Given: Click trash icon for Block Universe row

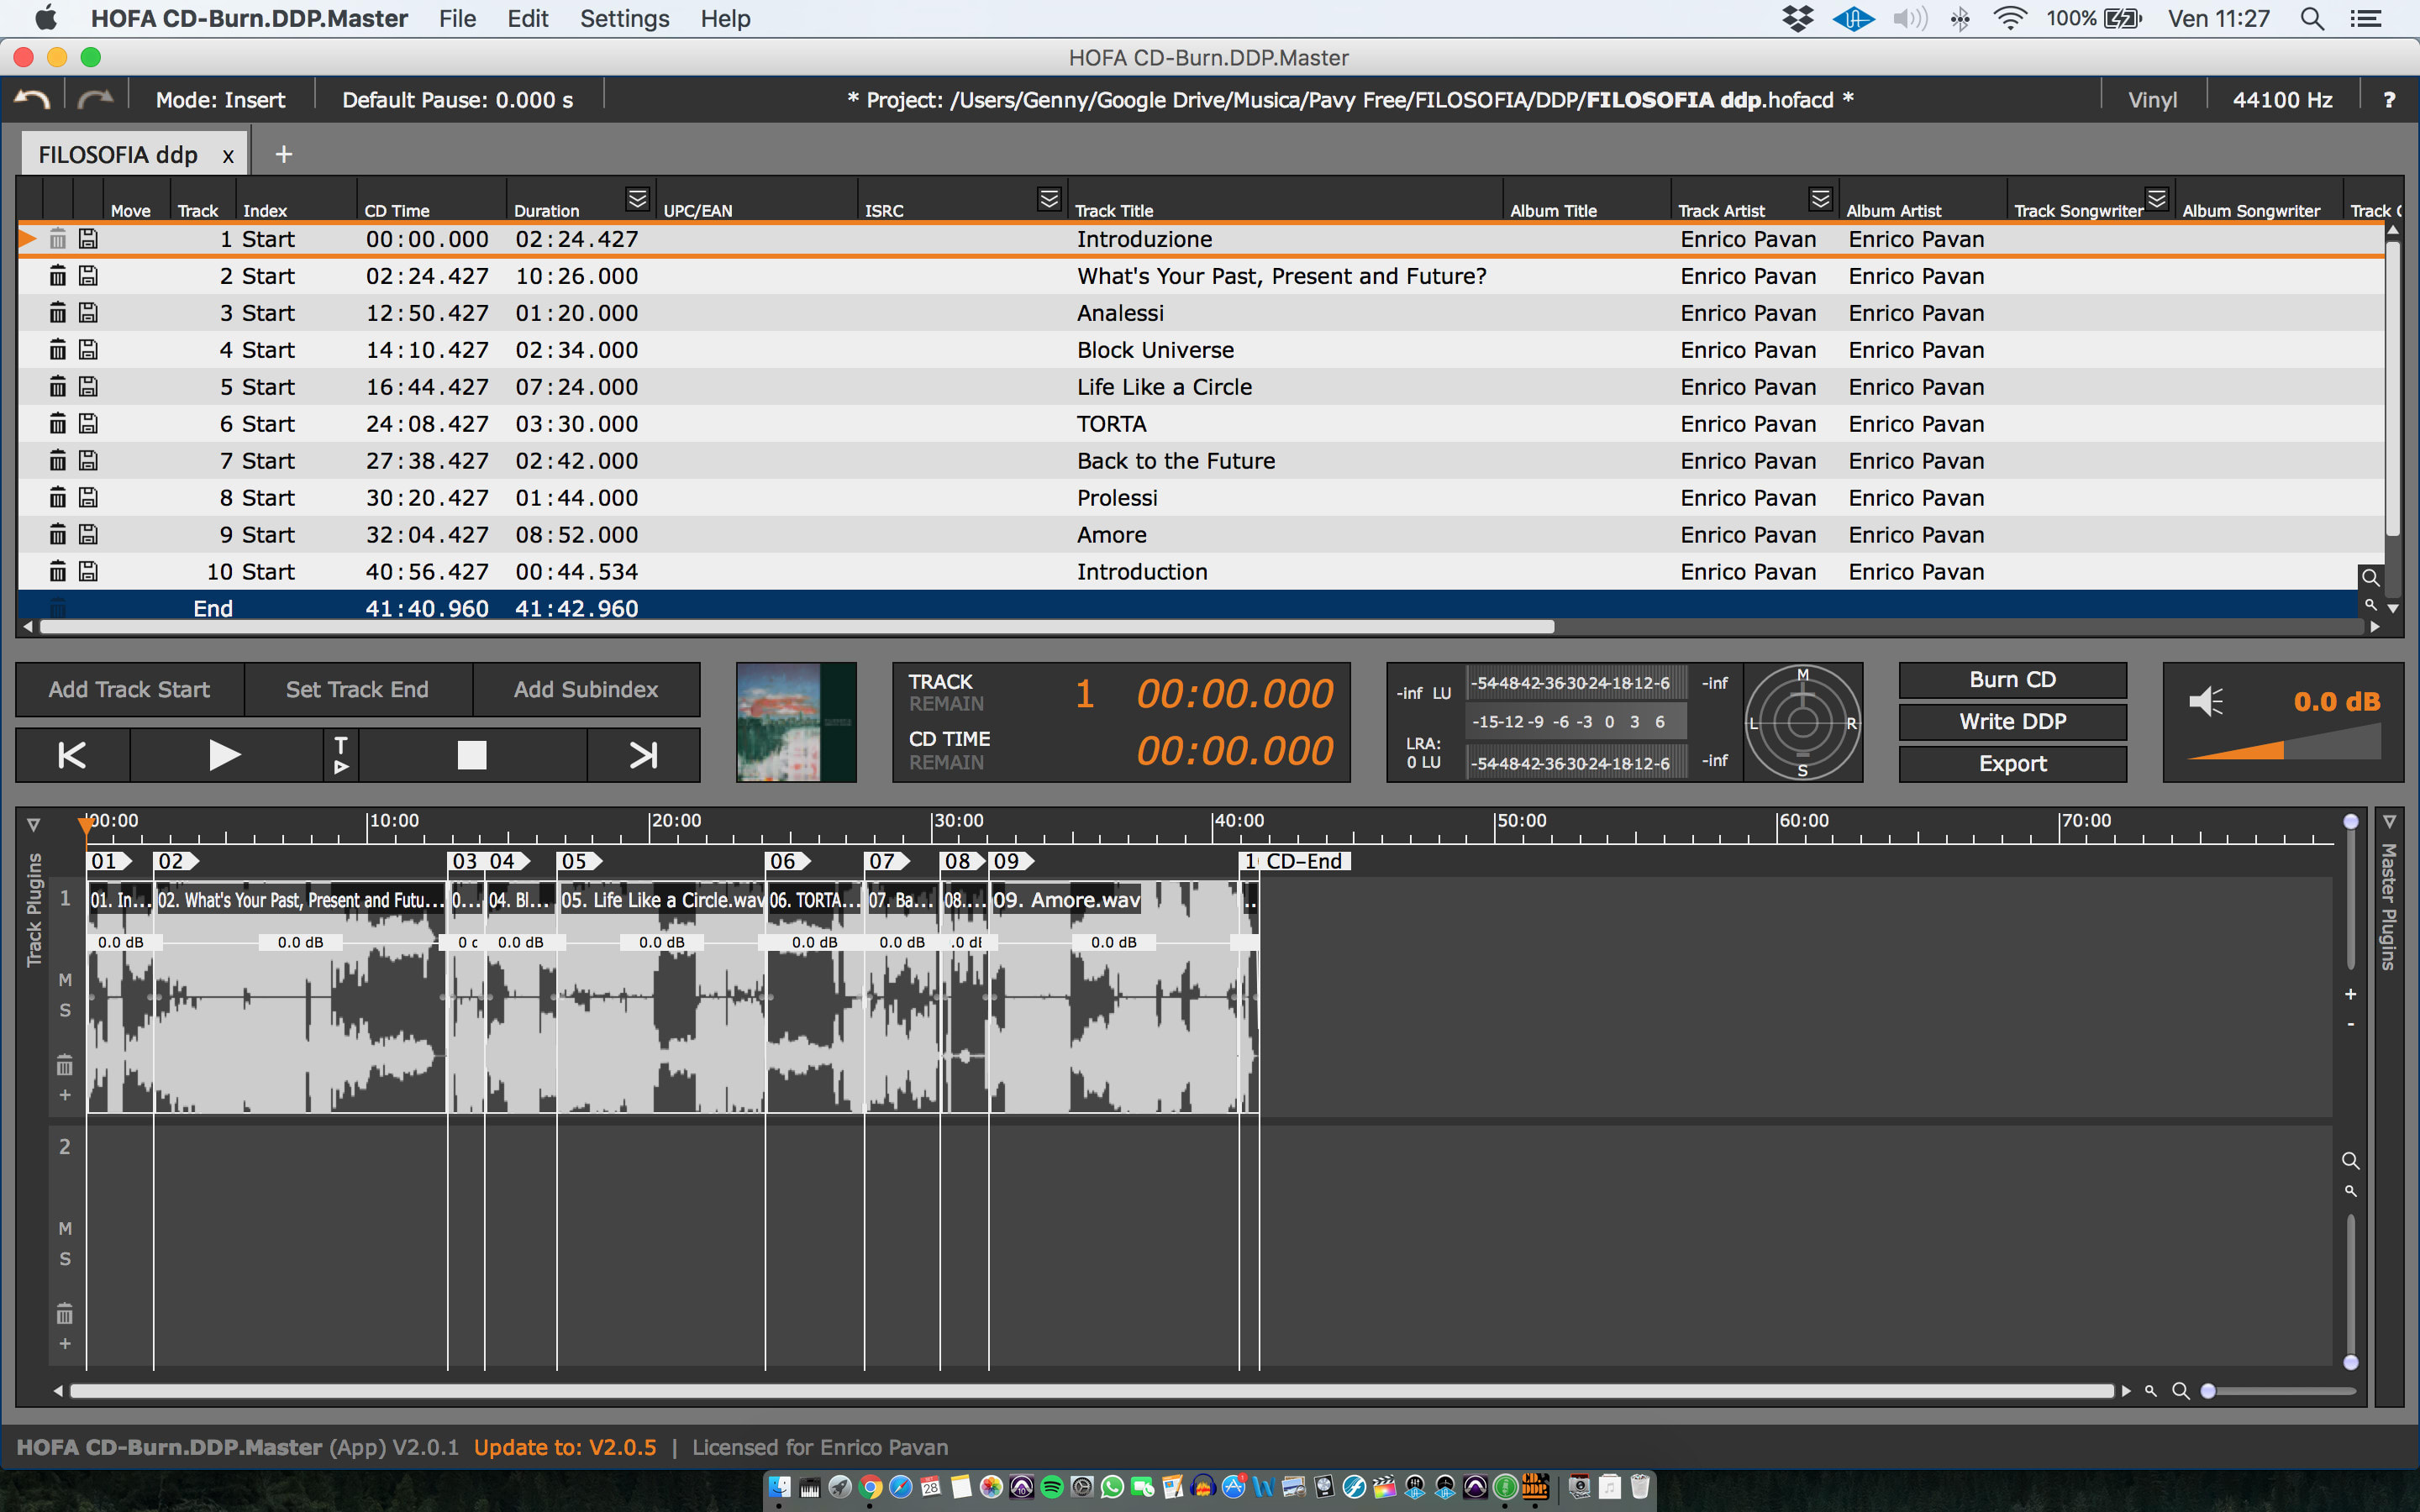Looking at the screenshot, I should [58, 349].
